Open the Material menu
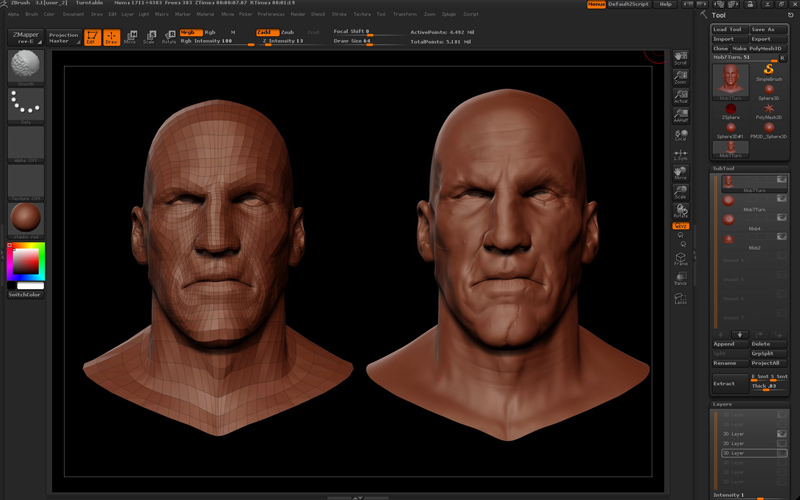This screenshot has width=800, height=500. (x=205, y=14)
